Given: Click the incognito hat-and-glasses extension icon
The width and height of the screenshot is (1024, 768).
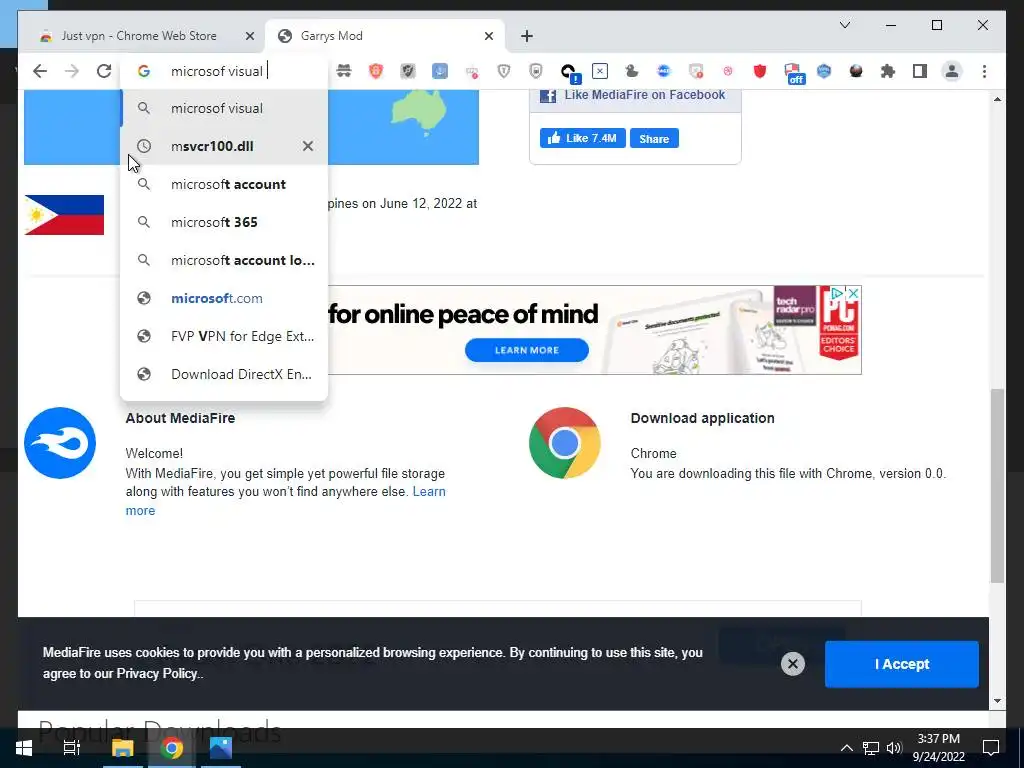Looking at the screenshot, I should pos(344,71).
